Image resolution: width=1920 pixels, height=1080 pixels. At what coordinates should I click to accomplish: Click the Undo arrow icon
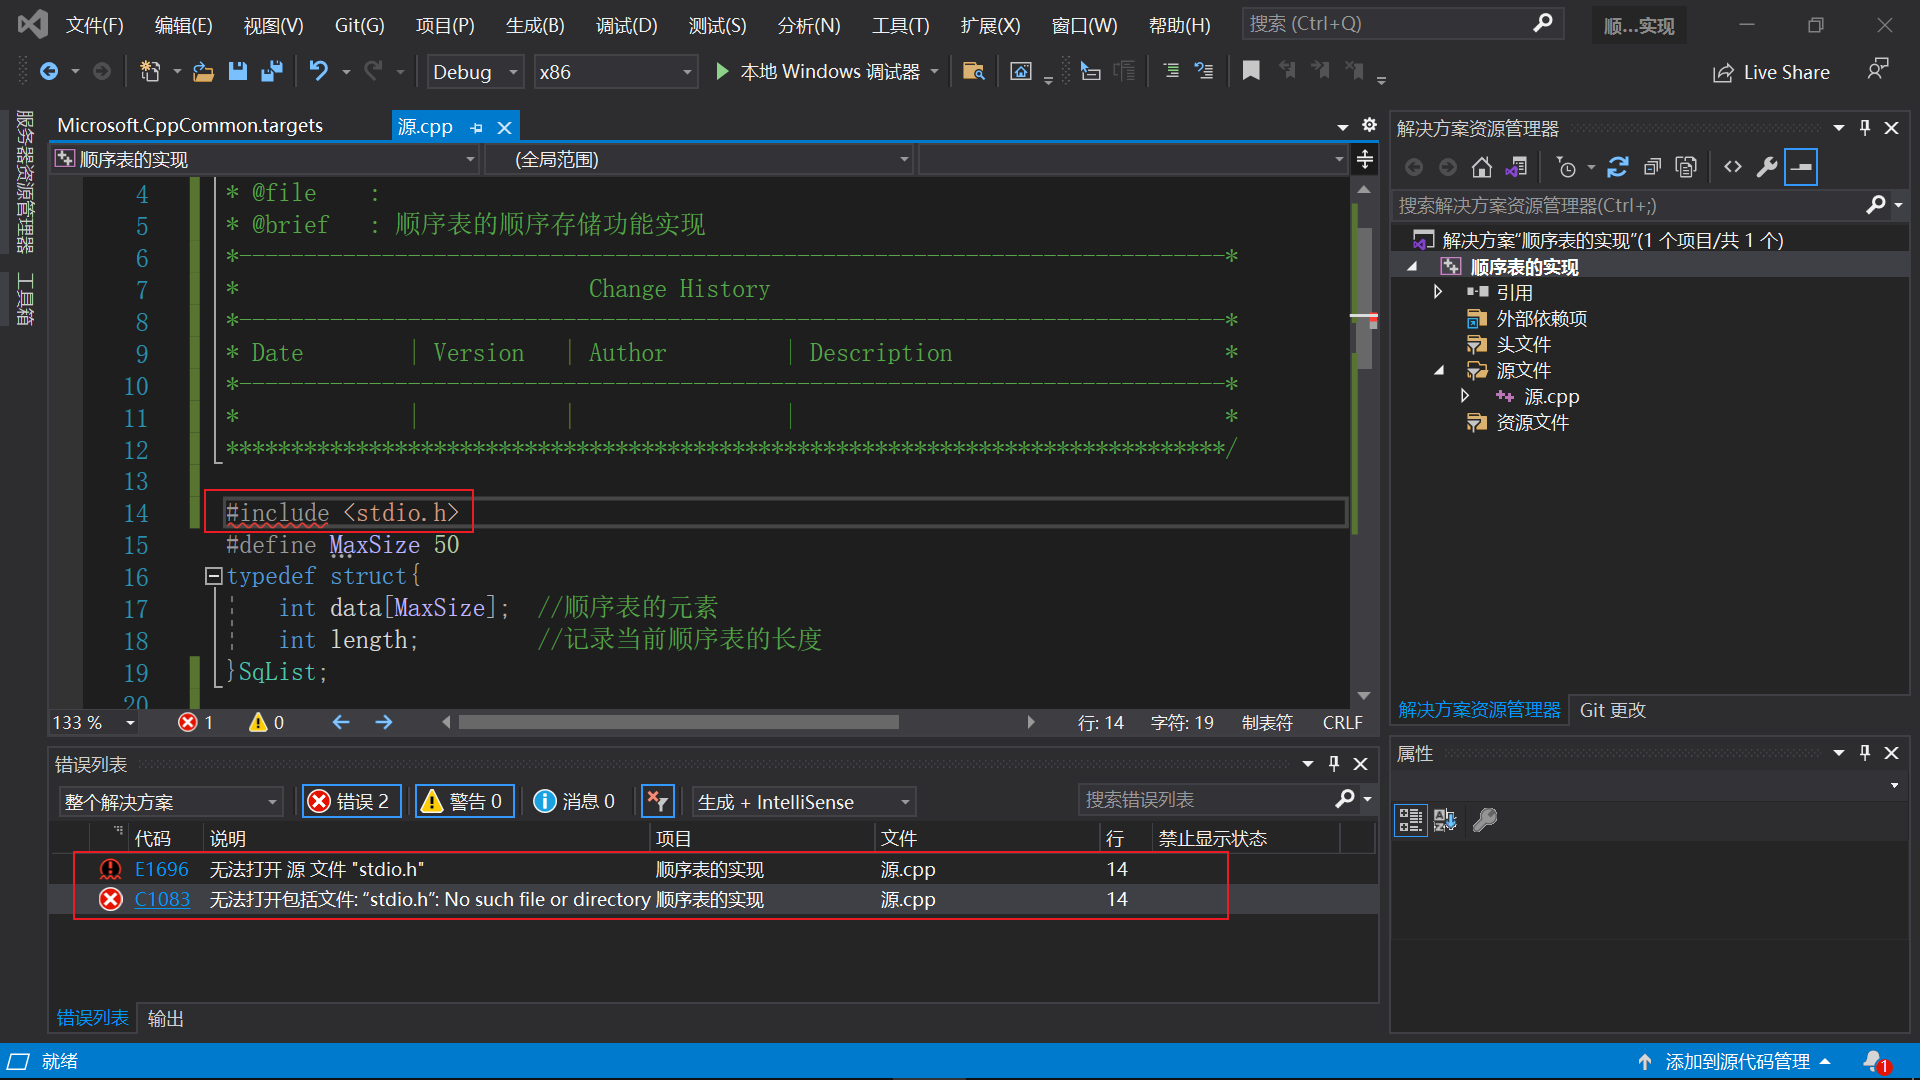318,71
